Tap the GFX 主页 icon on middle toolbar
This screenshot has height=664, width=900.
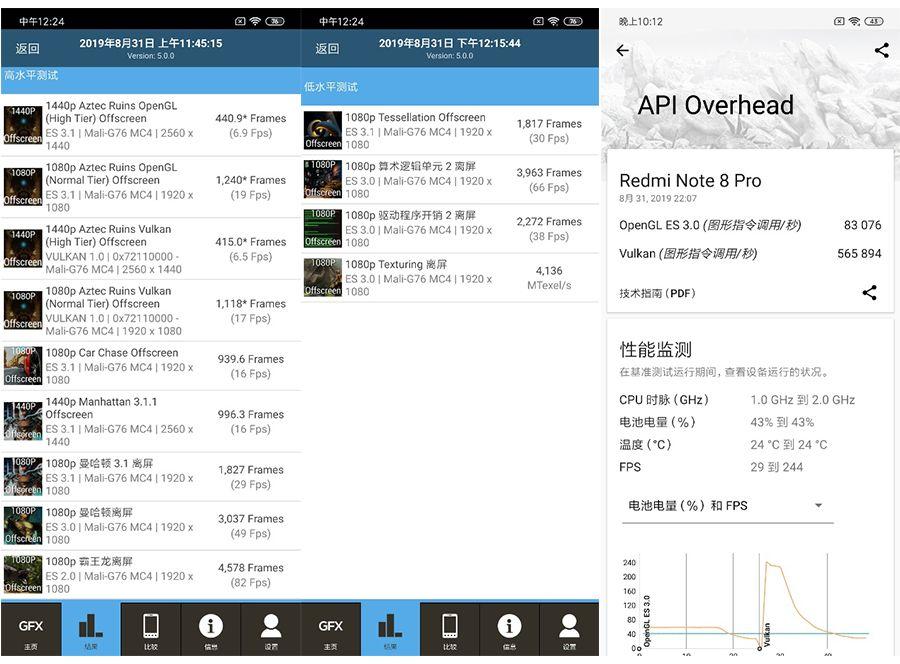click(x=330, y=628)
